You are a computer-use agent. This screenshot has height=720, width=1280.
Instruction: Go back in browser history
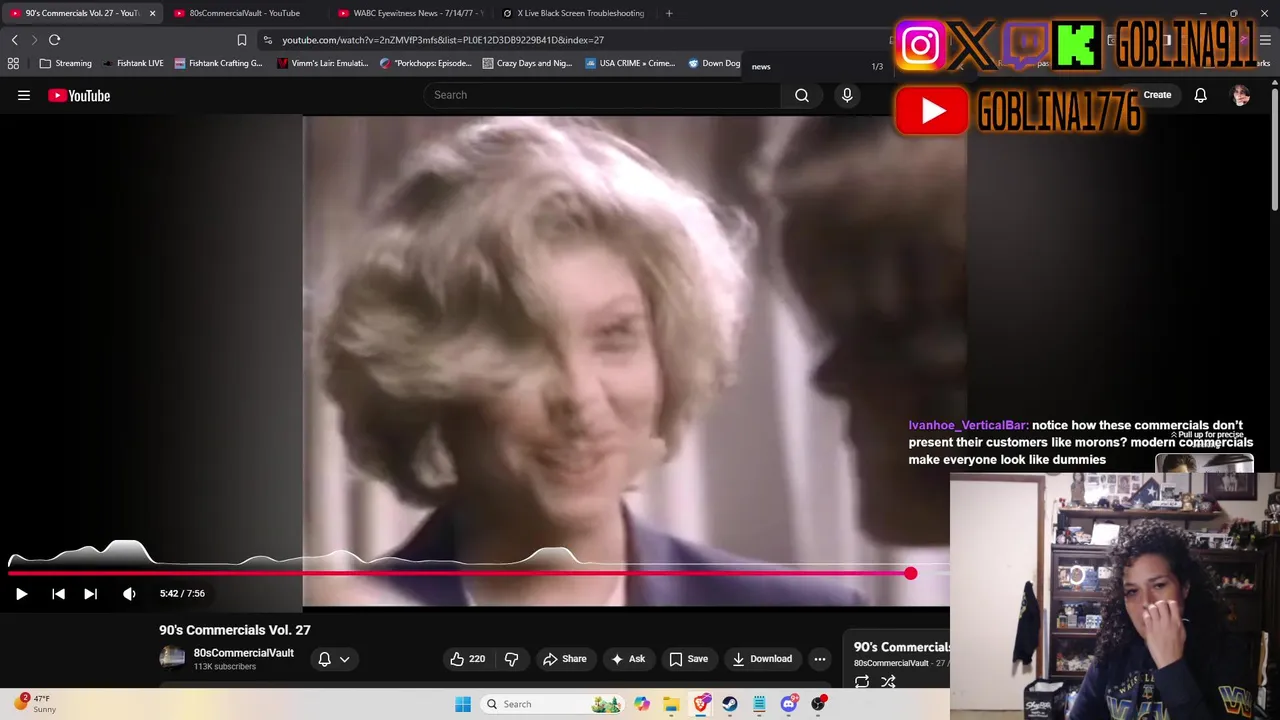[14, 40]
